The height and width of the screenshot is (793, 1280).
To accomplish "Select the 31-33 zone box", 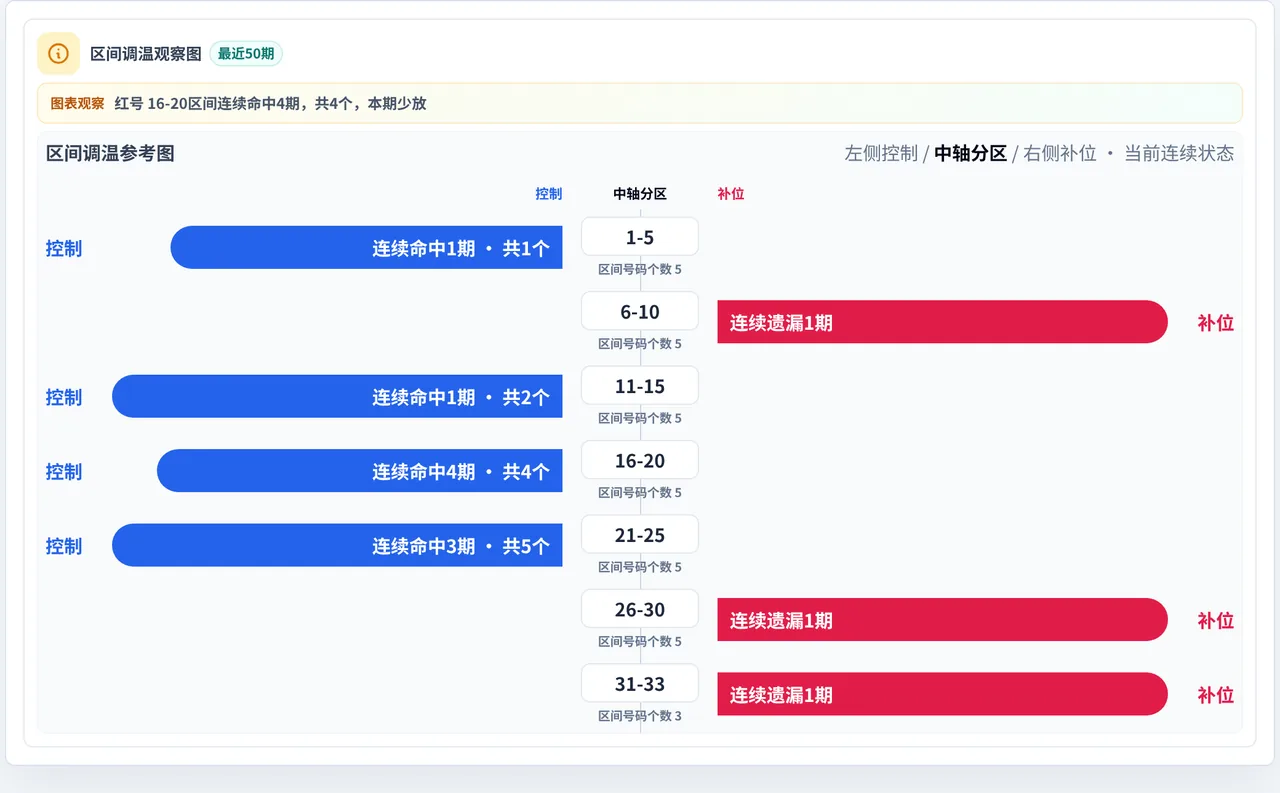I will coord(640,684).
